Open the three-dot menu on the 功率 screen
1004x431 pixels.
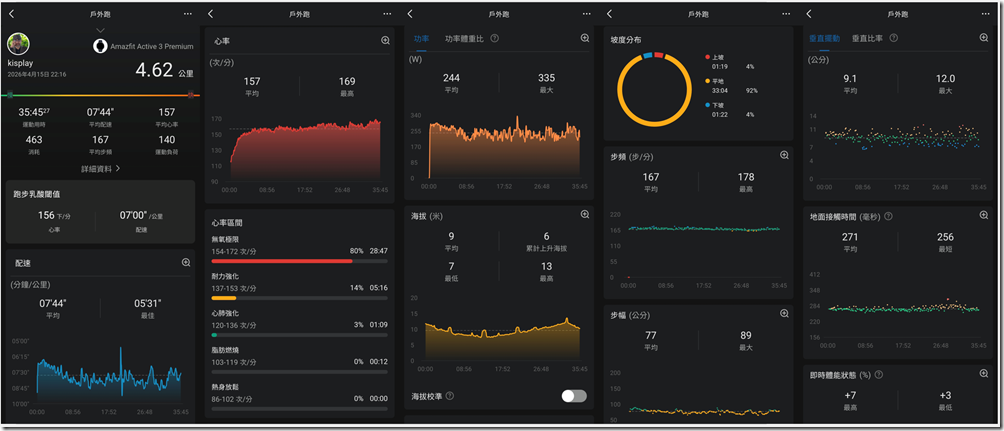(585, 14)
